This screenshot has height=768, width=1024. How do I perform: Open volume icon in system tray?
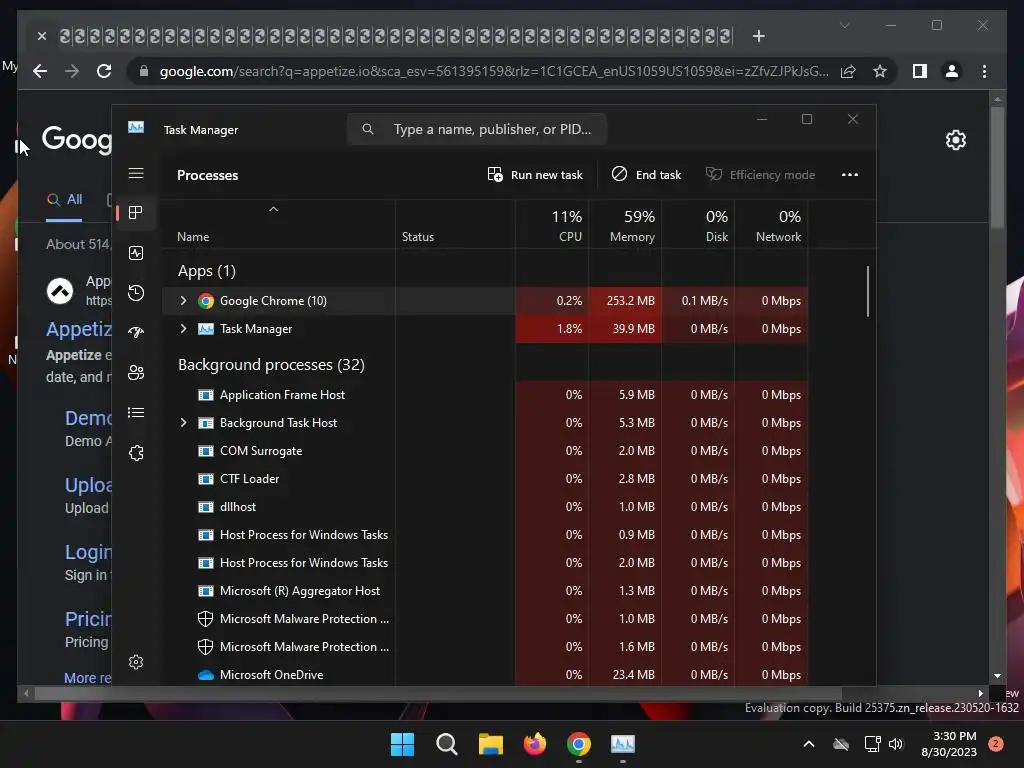pos(896,744)
